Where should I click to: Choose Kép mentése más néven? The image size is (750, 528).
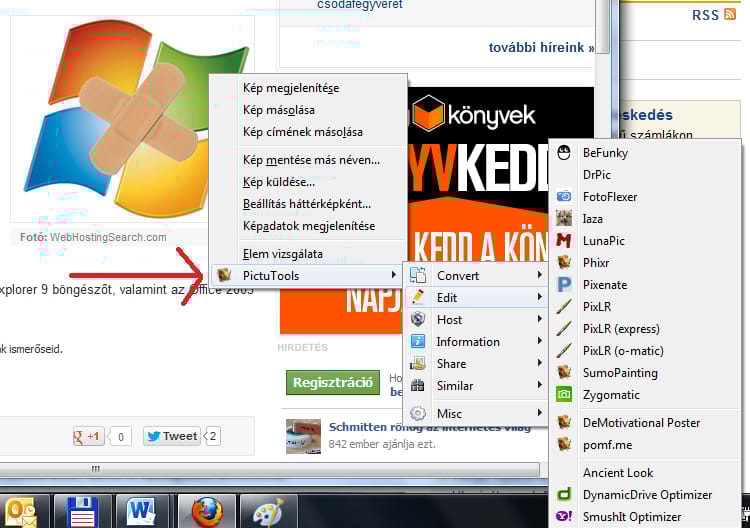coord(308,160)
